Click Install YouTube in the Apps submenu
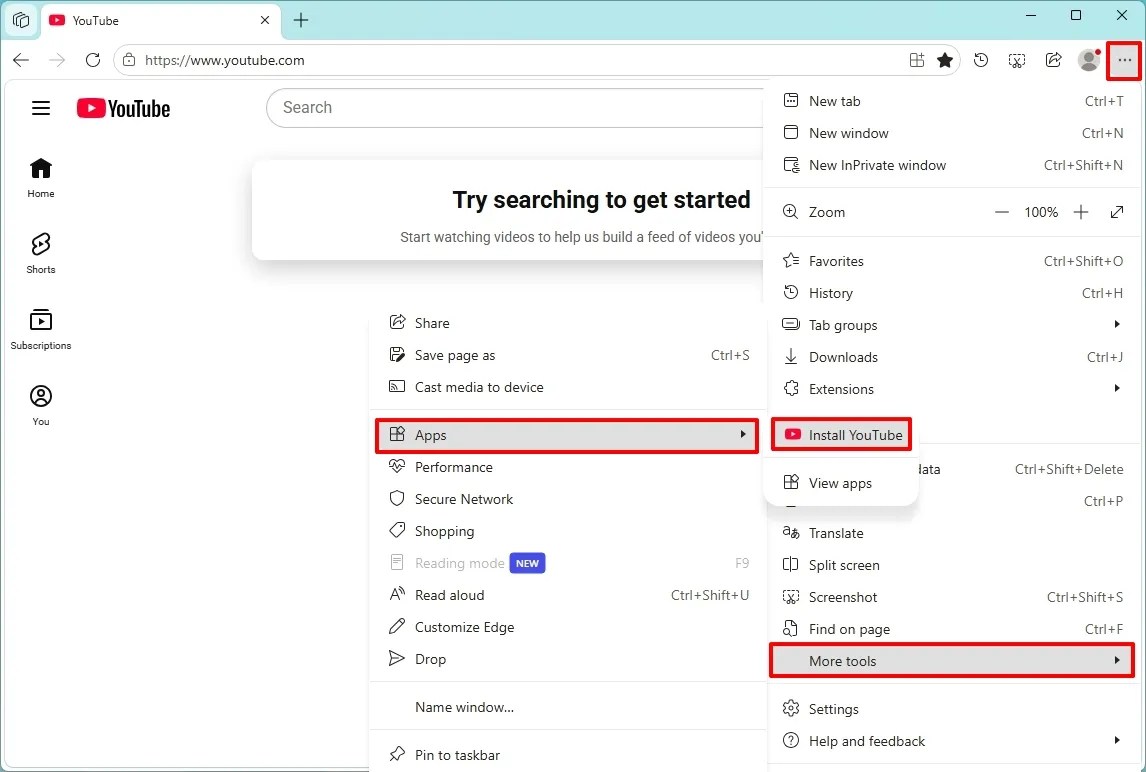Screen dimensions: 1146x772 click(841, 435)
